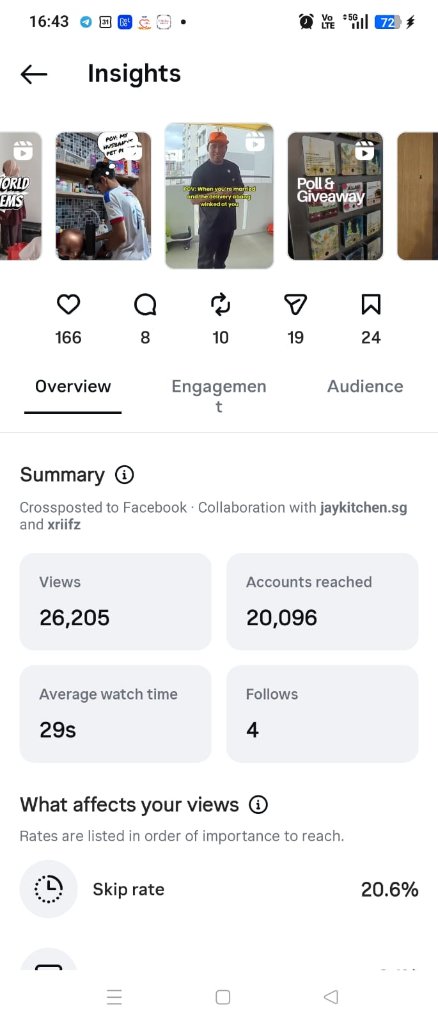The image size is (438, 1024).
Task: Tap the Views 26,205 card
Action: pos(116,601)
